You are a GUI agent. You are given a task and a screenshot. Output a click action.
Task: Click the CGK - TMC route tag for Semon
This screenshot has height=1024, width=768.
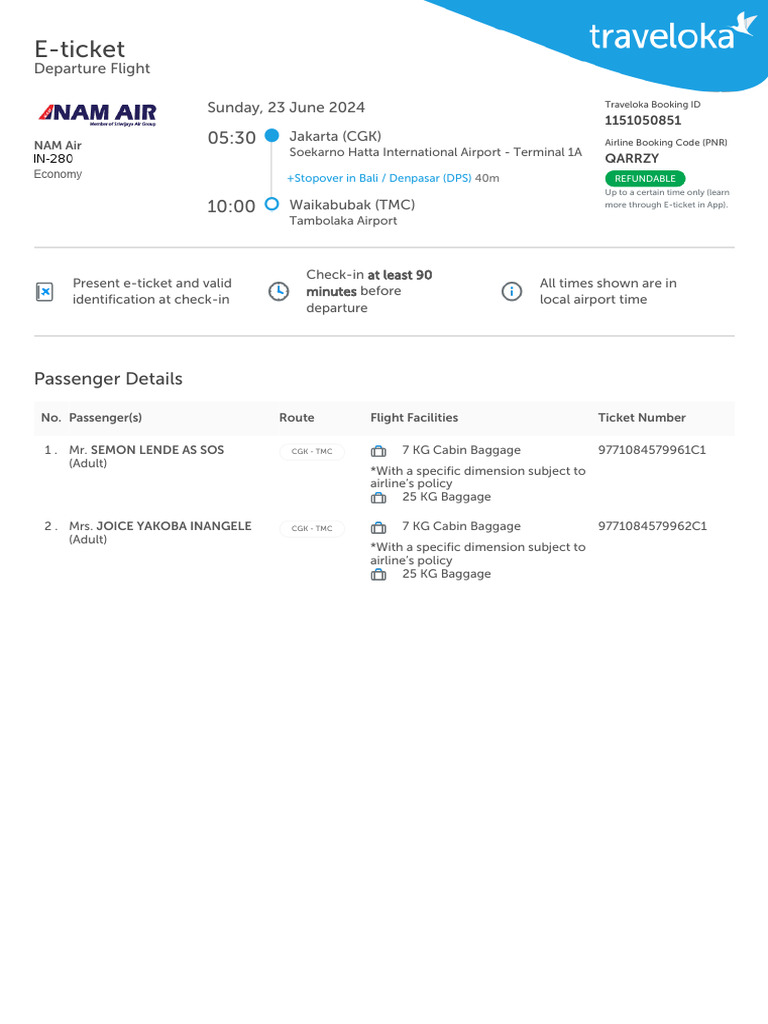[312, 452]
